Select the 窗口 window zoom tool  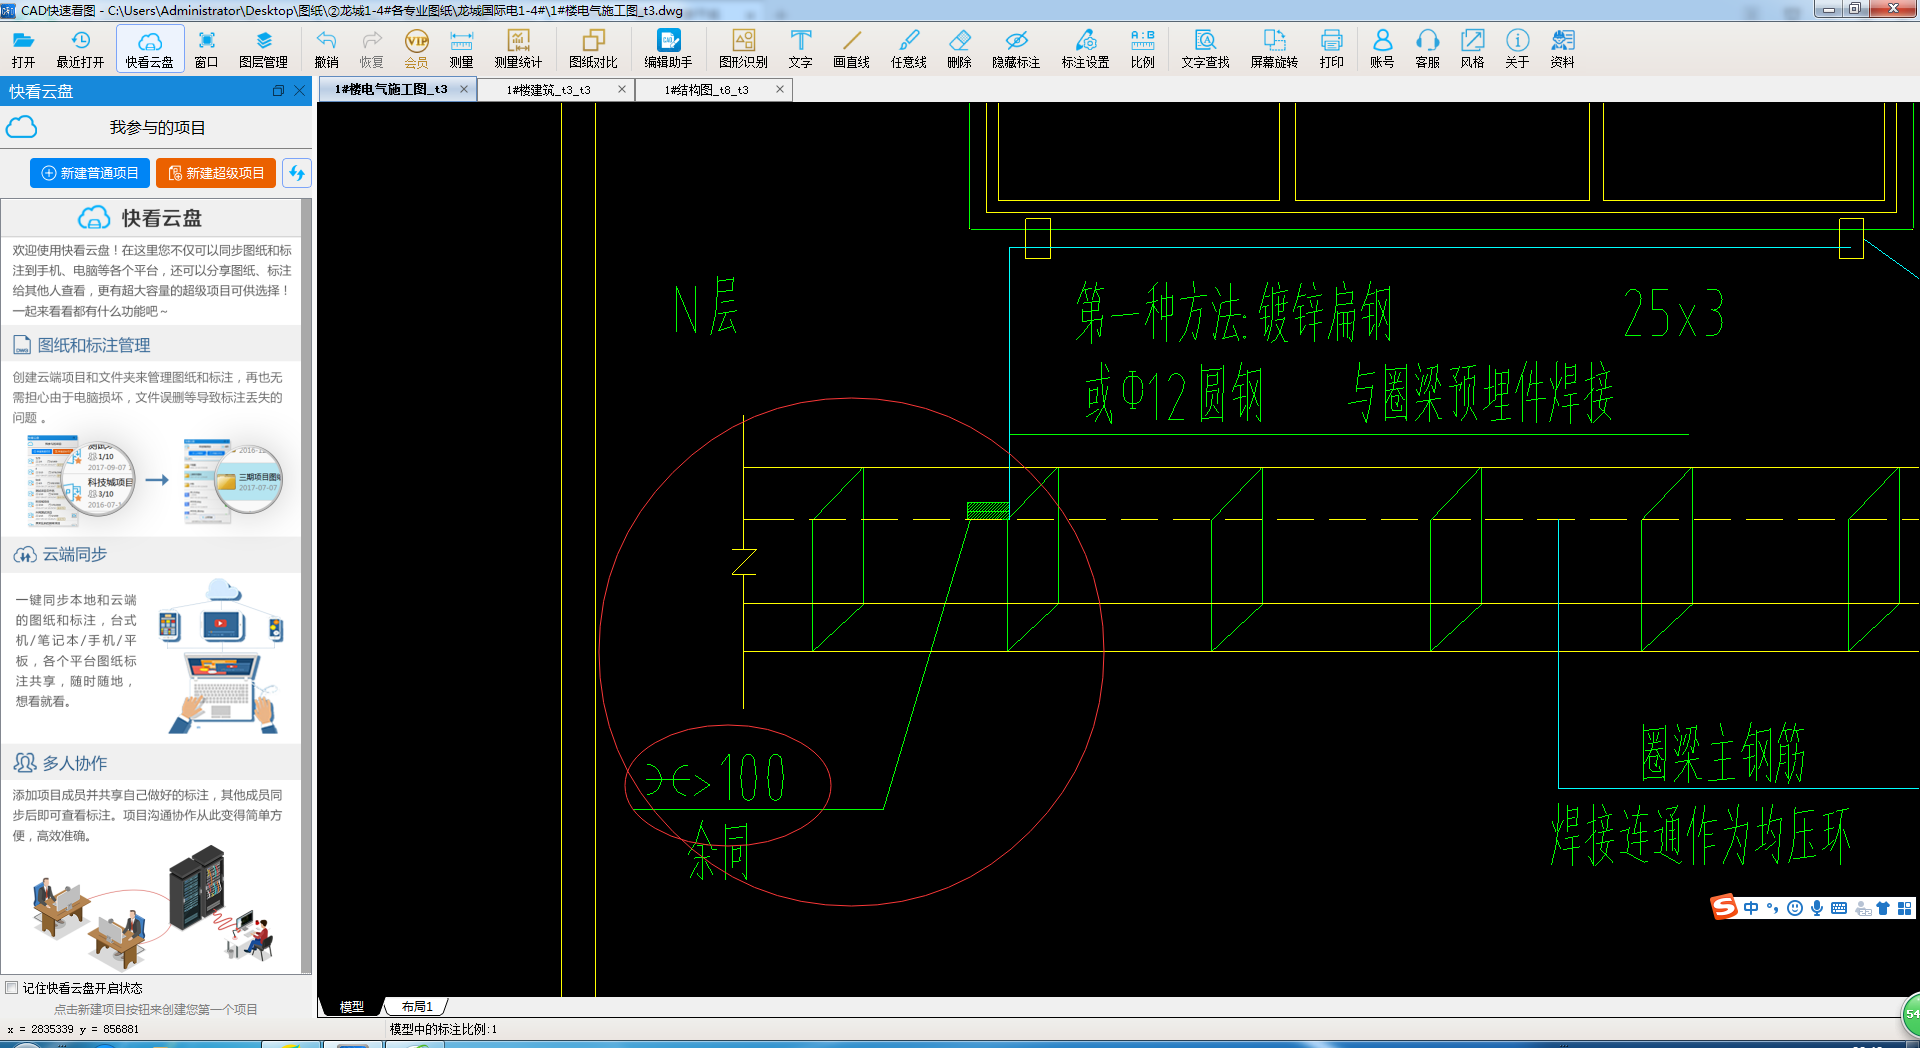(x=206, y=48)
